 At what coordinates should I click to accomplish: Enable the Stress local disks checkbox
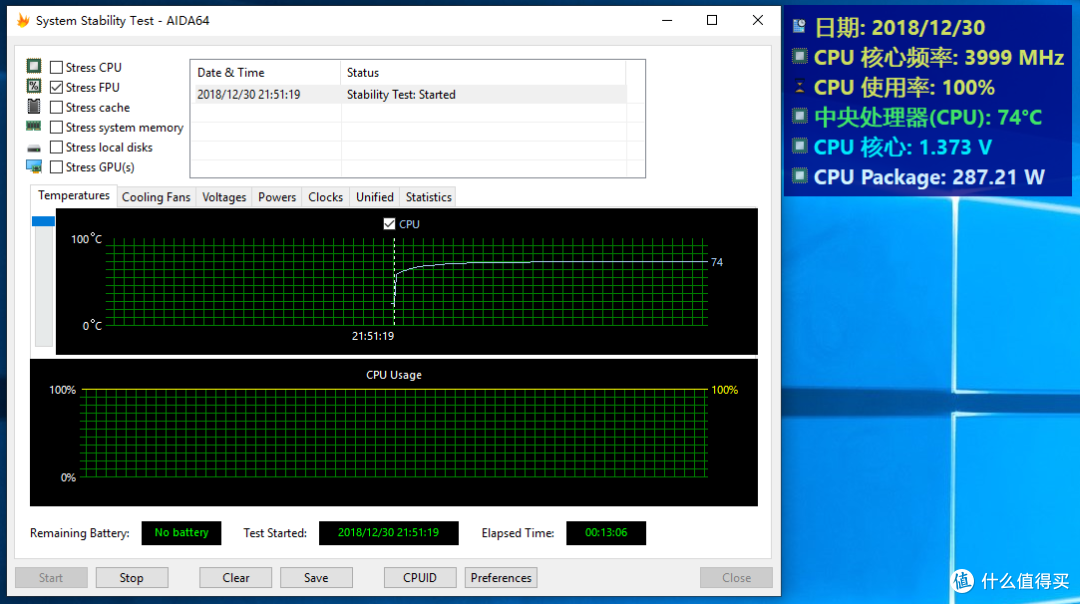coord(56,147)
